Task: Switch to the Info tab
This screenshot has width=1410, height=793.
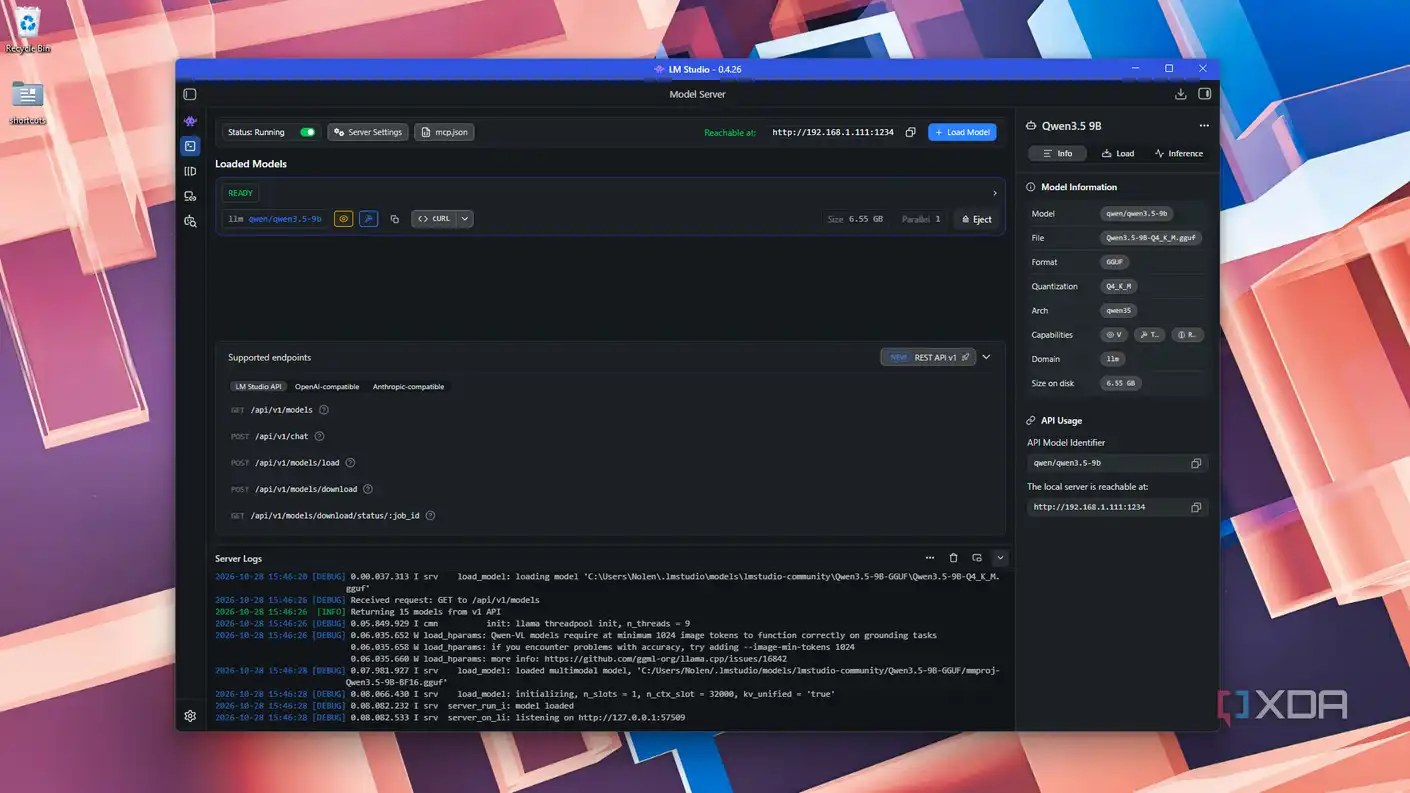Action: 1057,153
